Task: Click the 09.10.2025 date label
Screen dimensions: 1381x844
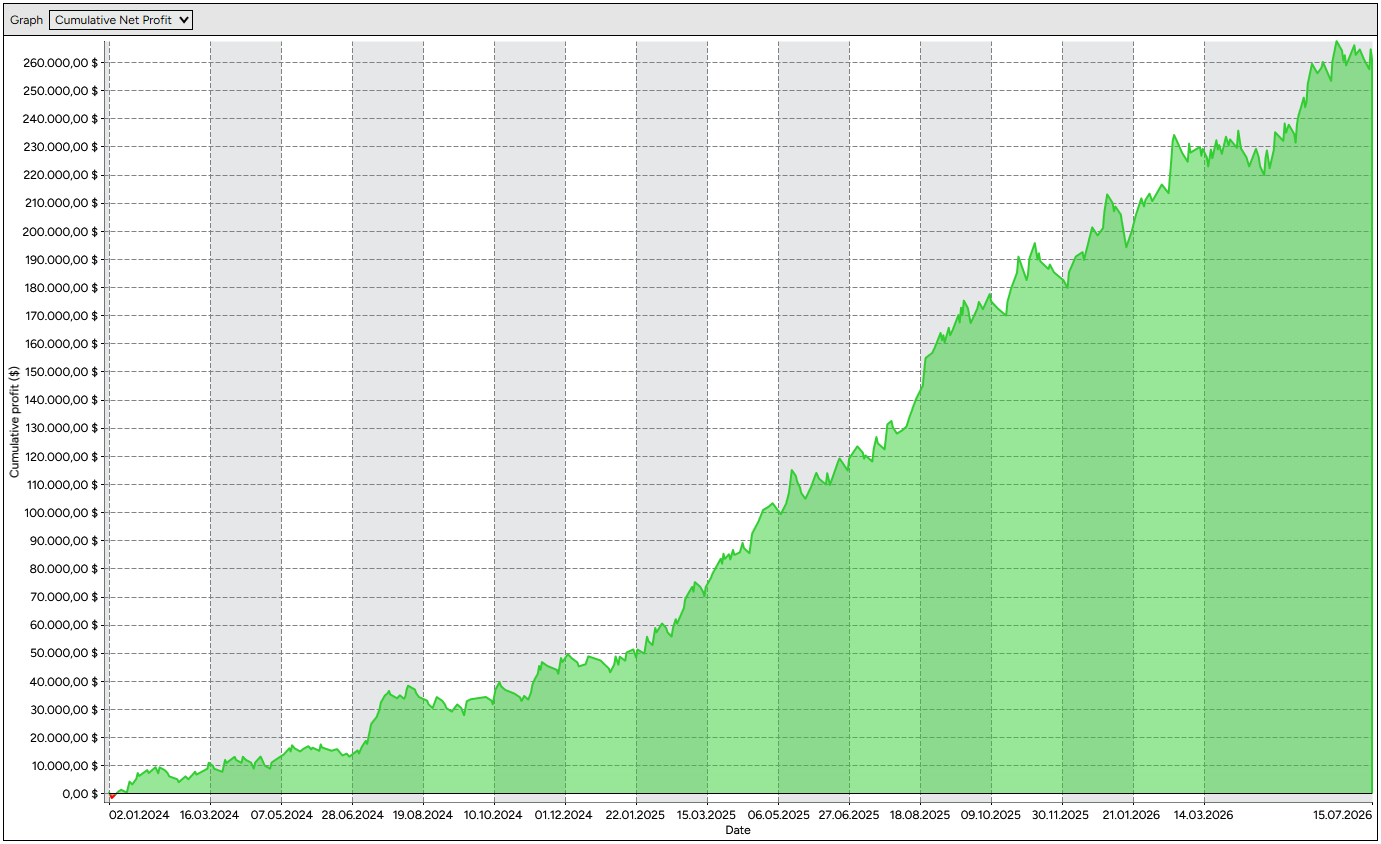Action: 991,815
